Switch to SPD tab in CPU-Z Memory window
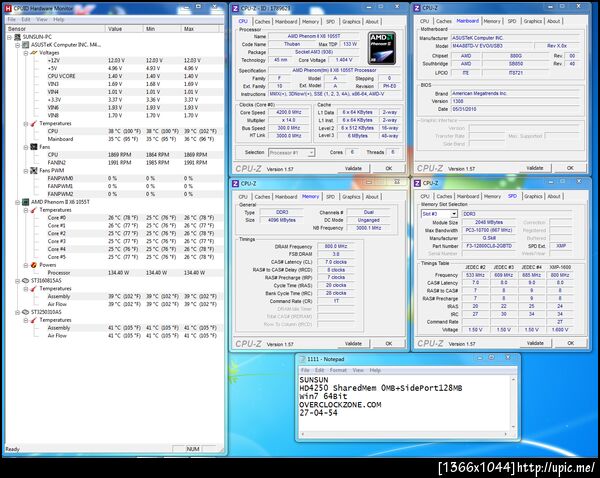The width and height of the screenshot is (600, 478). pyautogui.click(x=330, y=196)
